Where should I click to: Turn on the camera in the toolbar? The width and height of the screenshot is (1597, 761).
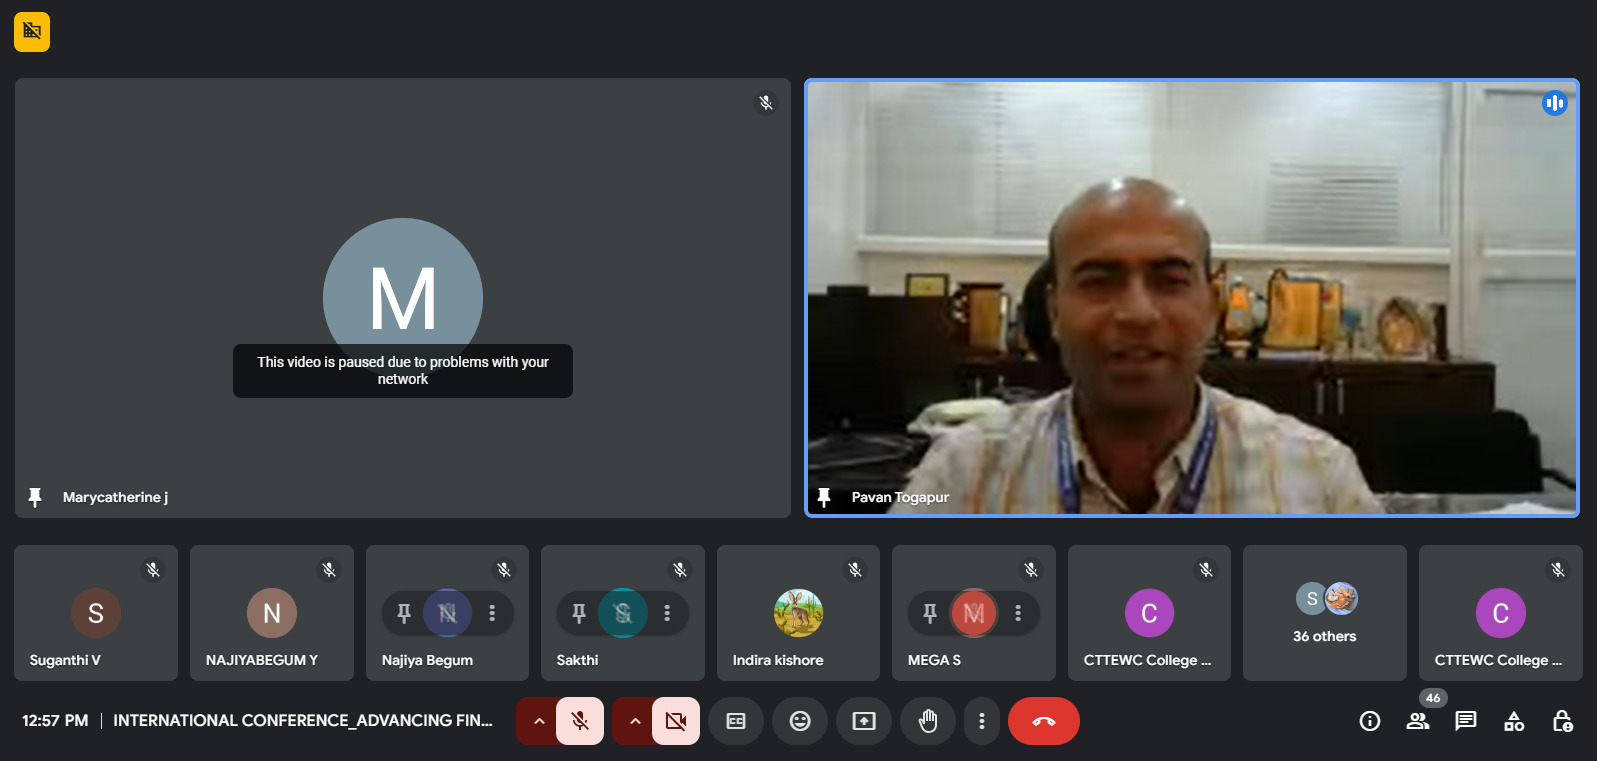coord(676,721)
